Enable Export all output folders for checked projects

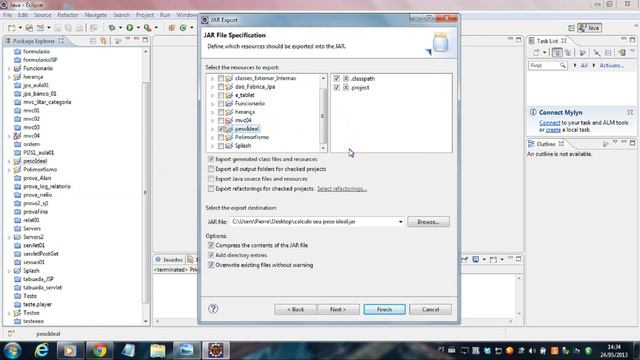click(x=211, y=169)
